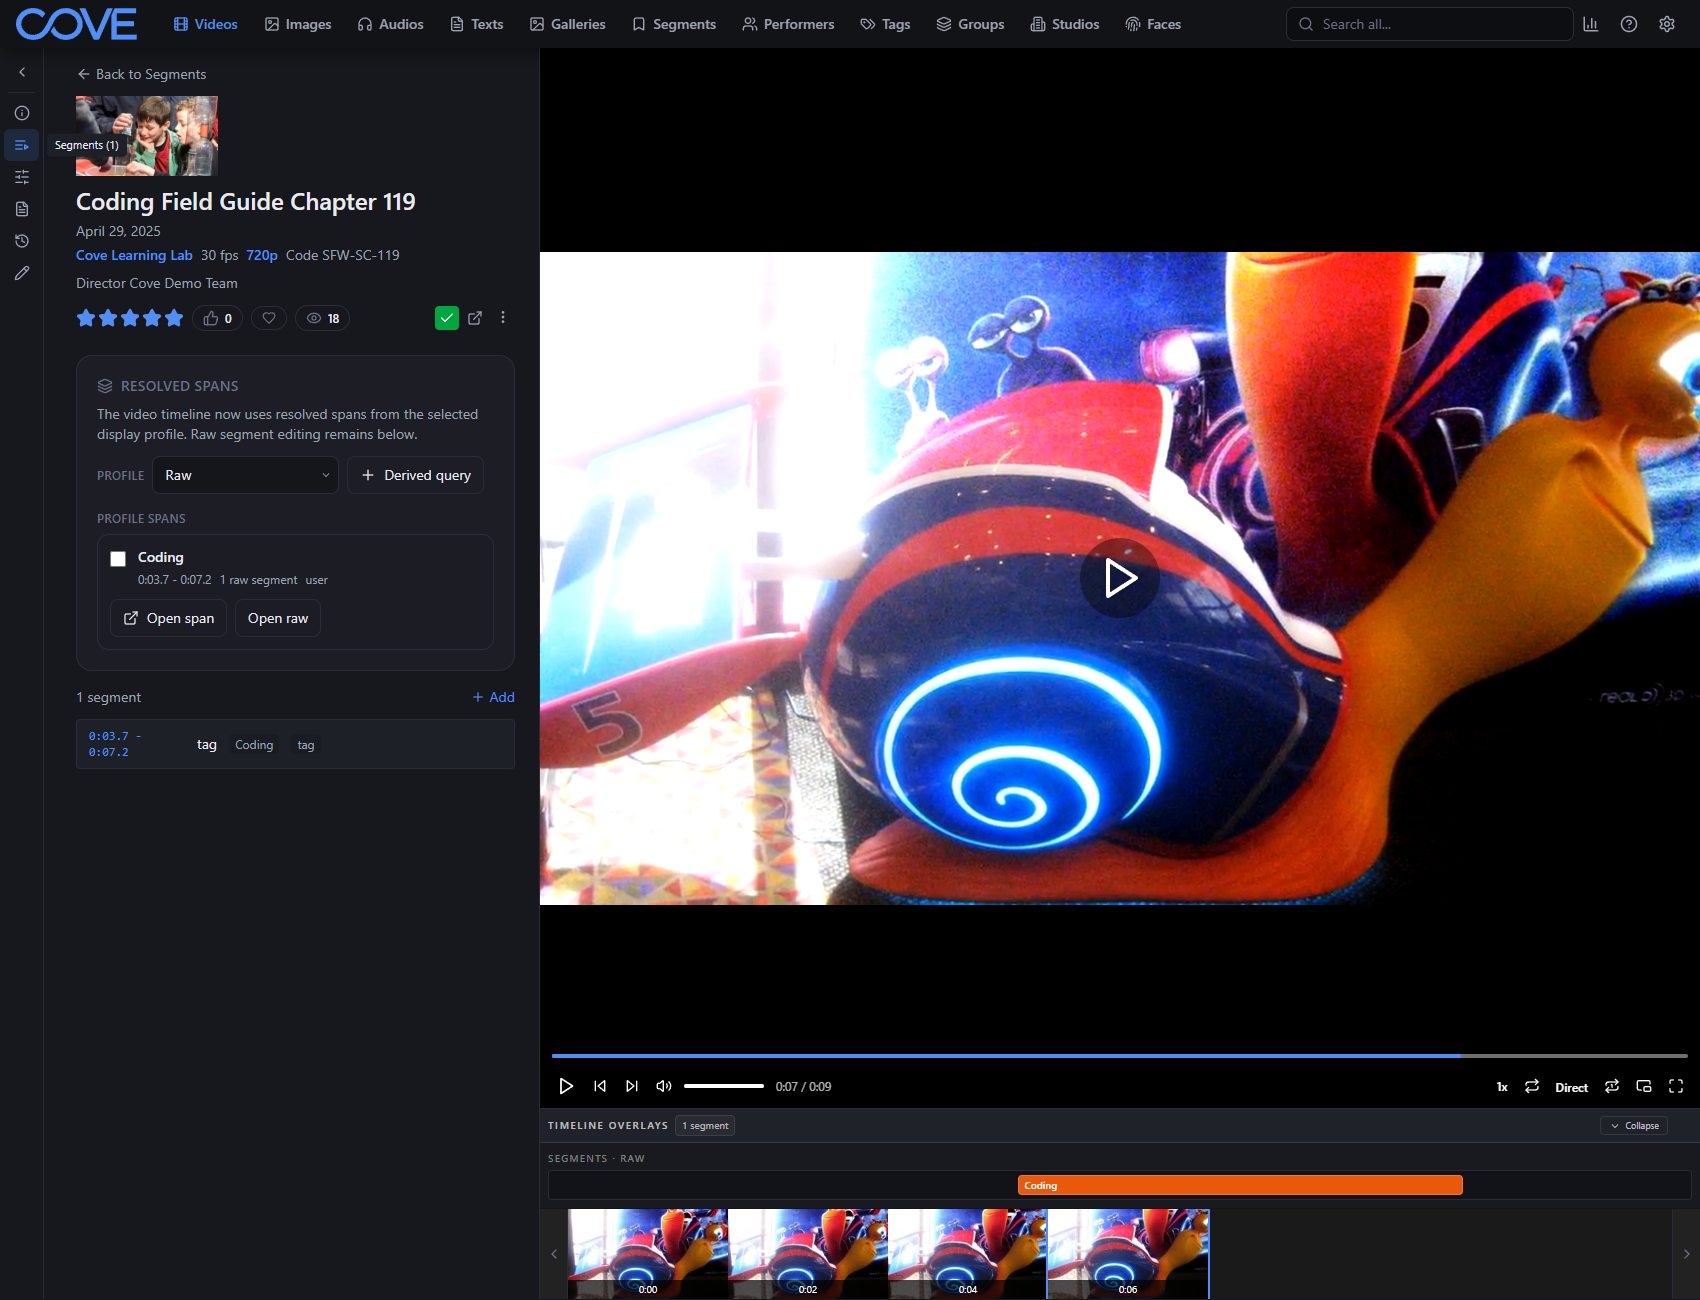Click the orange Coding timeline segment
Viewport: 1700px width, 1300px height.
1240,1185
